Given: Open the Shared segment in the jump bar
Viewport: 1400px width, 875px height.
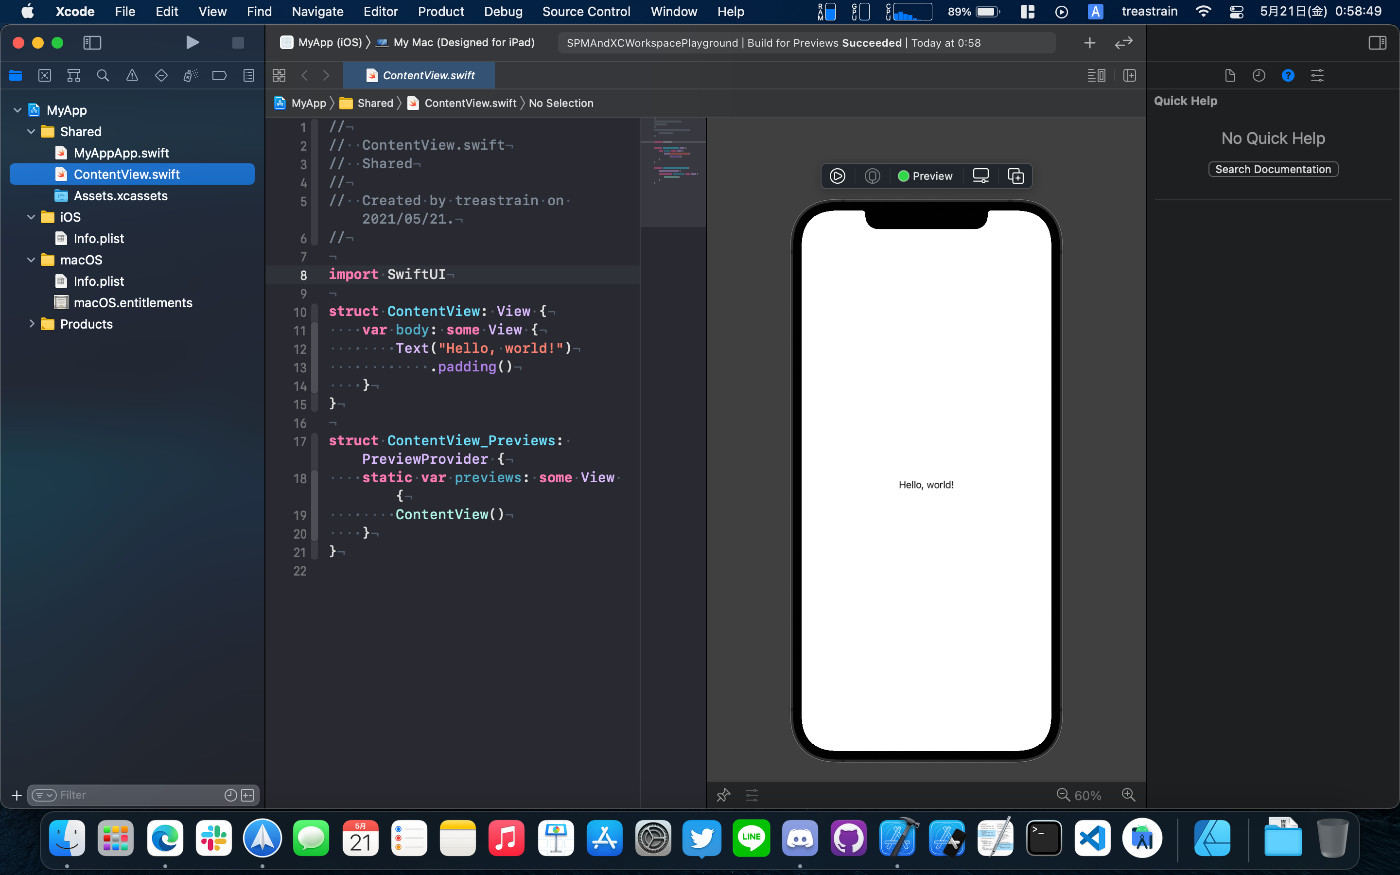Looking at the screenshot, I should (x=367, y=103).
